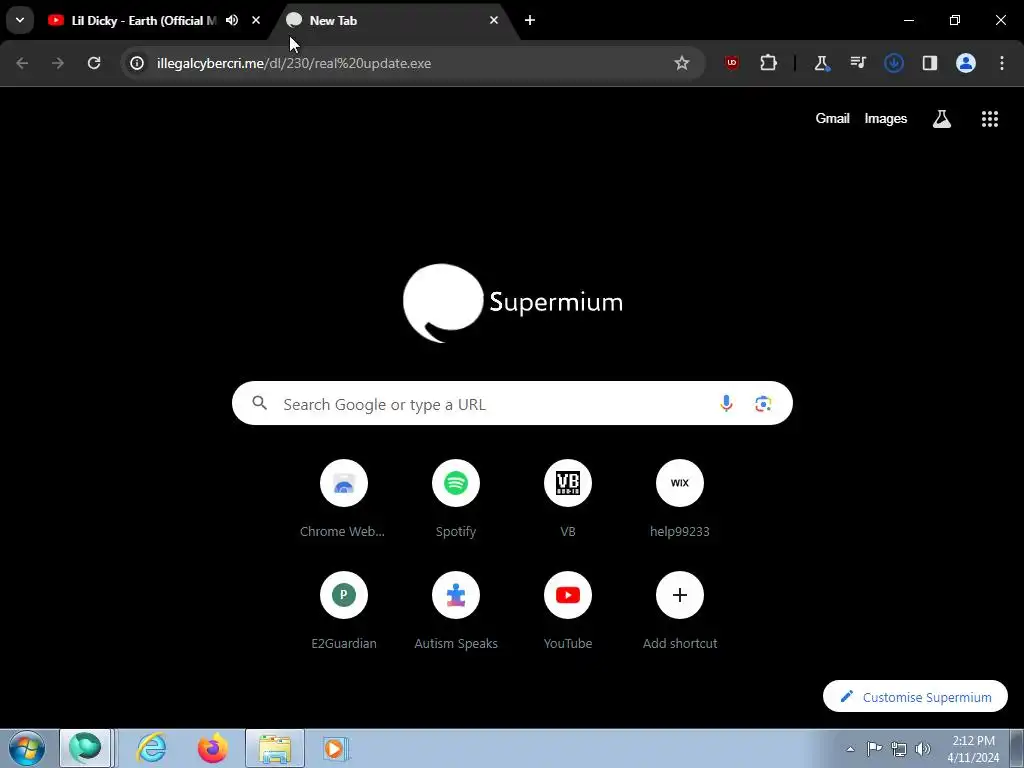Click the Show desktop strip after clock
1024x768 pixels.
1016,748
